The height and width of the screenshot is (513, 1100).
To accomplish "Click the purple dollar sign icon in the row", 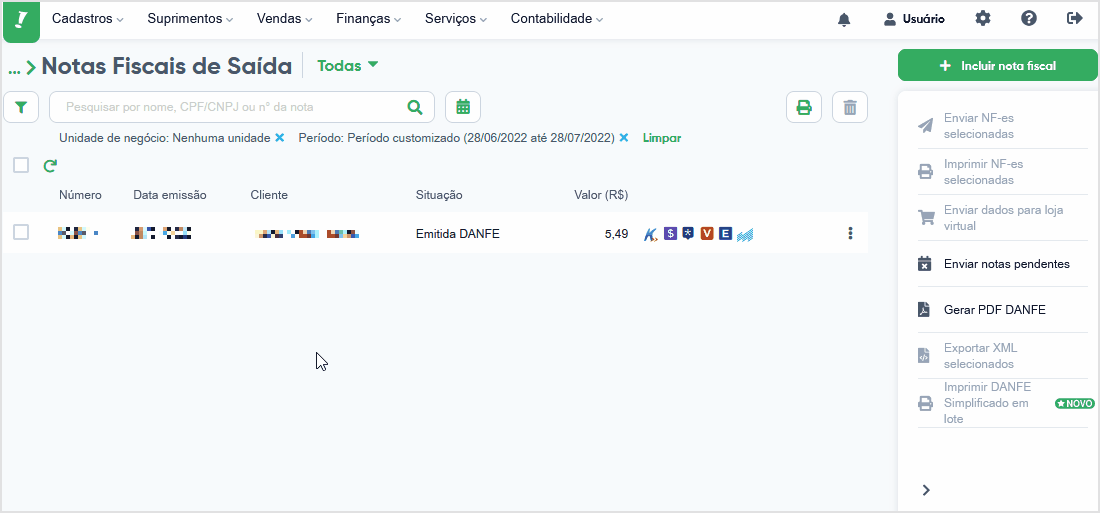I will tap(670, 233).
